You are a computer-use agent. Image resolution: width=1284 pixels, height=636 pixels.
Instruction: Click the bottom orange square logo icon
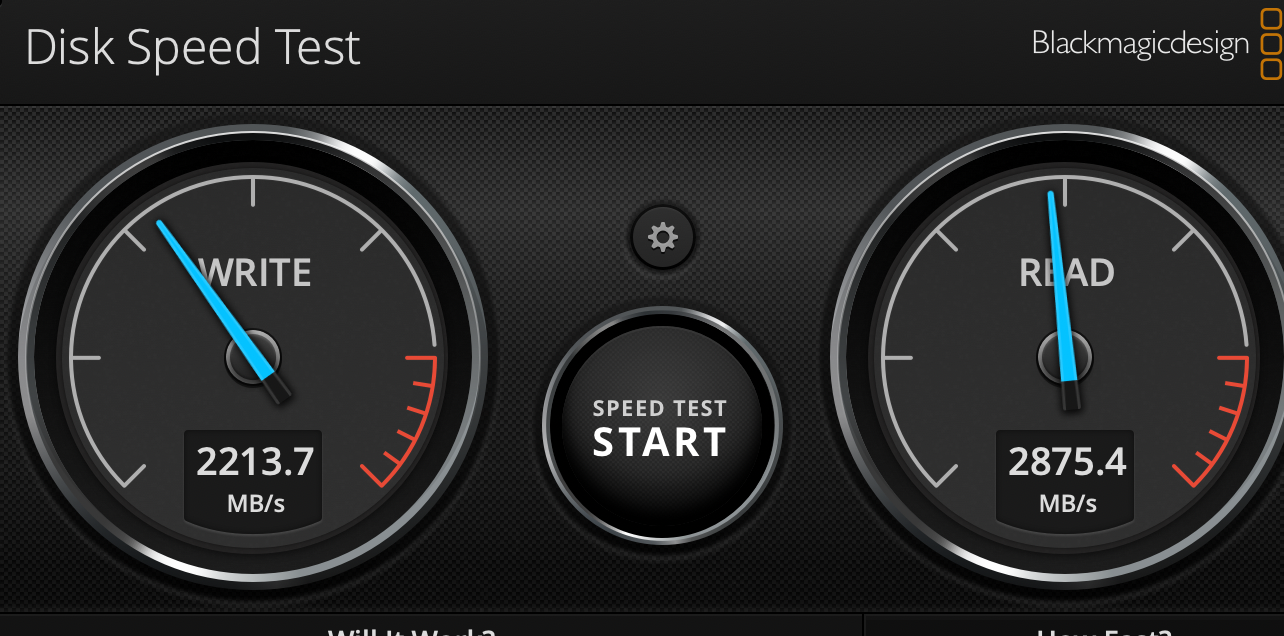pyautogui.click(x=1271, y=69)
